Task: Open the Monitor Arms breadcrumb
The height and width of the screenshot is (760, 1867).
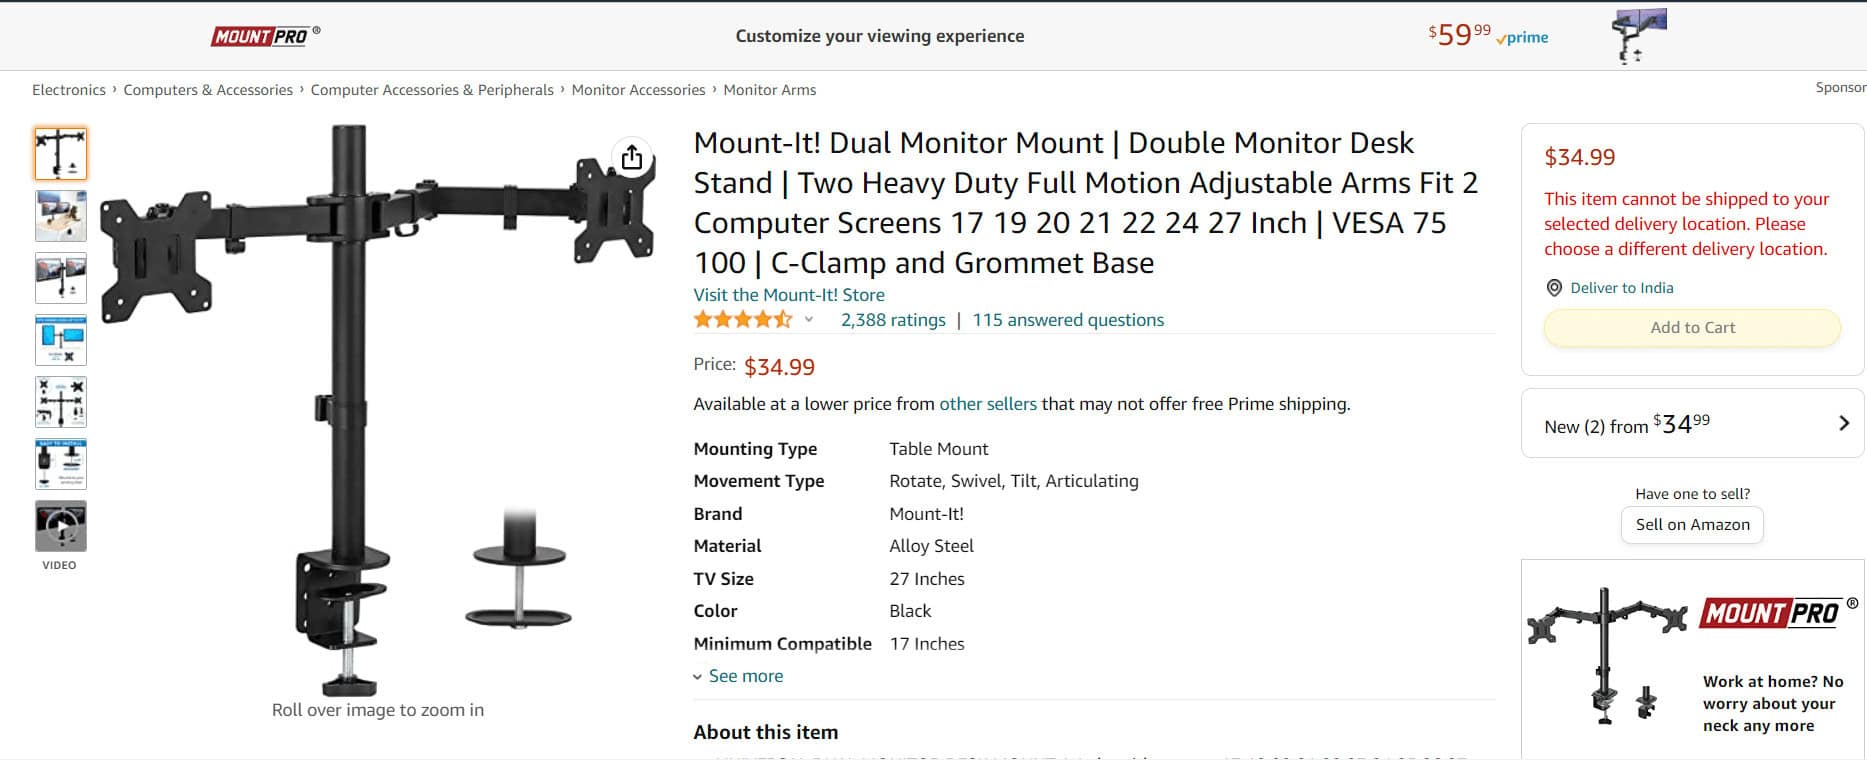Action: pyautogui.click(x=770, y=89)
